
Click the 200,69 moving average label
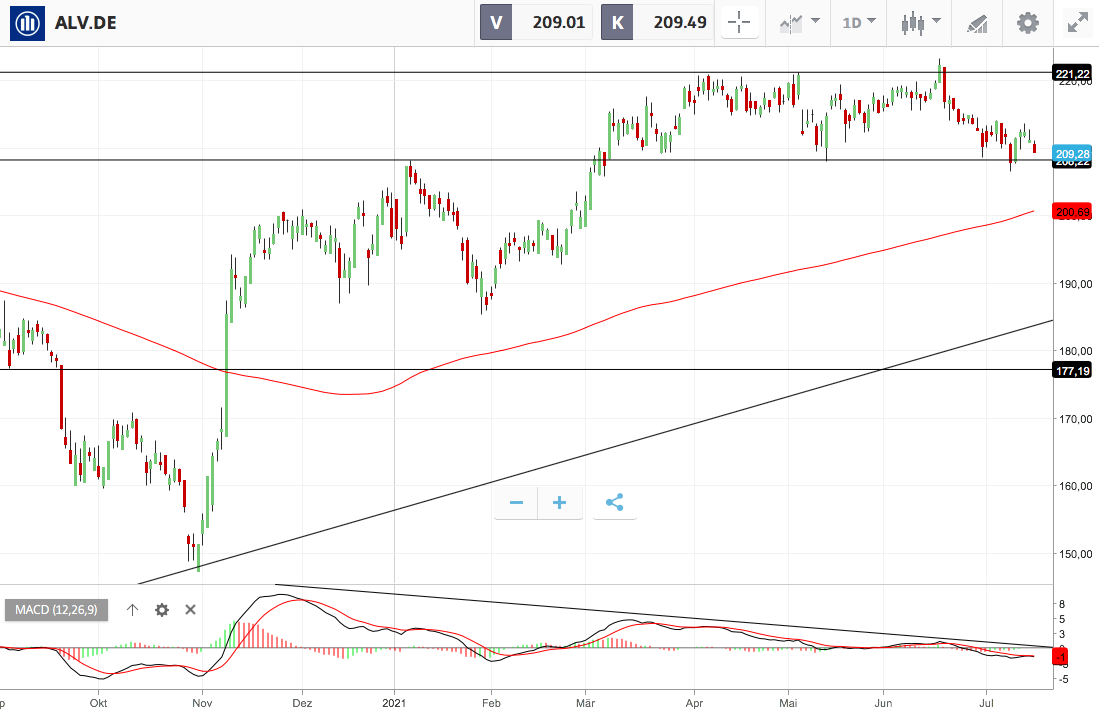[1072, 212]
